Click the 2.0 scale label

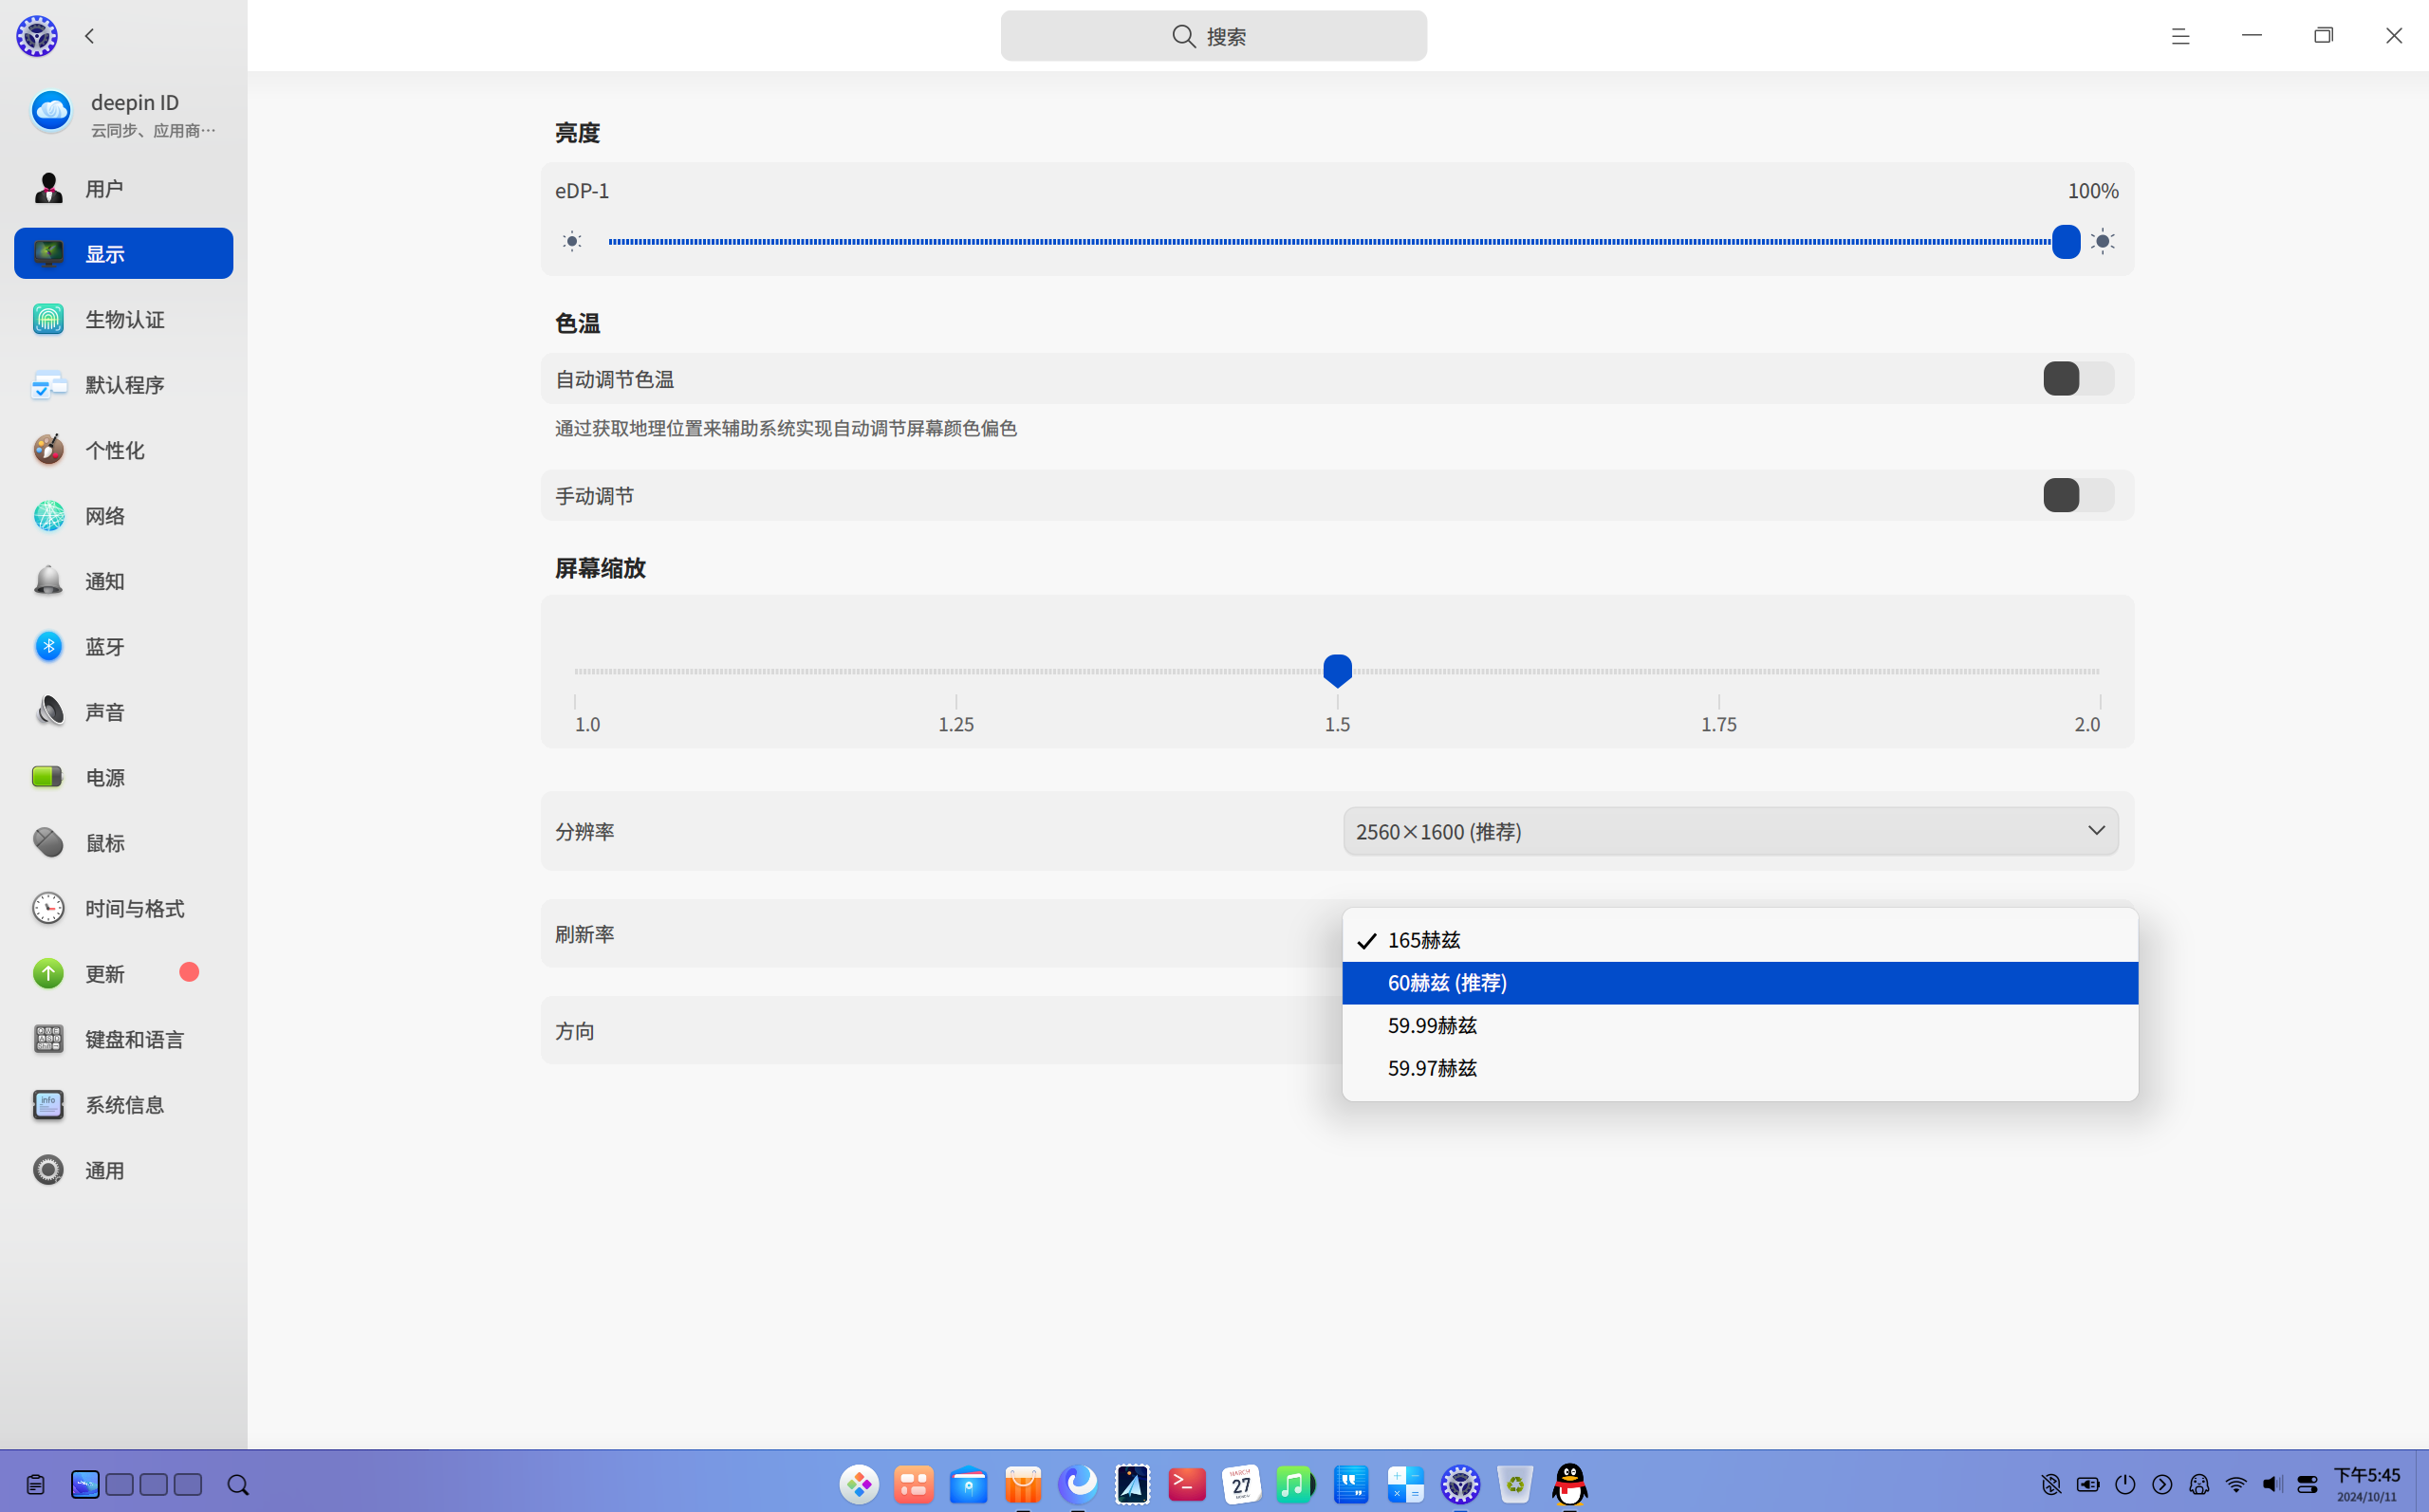click(2087, 724)
